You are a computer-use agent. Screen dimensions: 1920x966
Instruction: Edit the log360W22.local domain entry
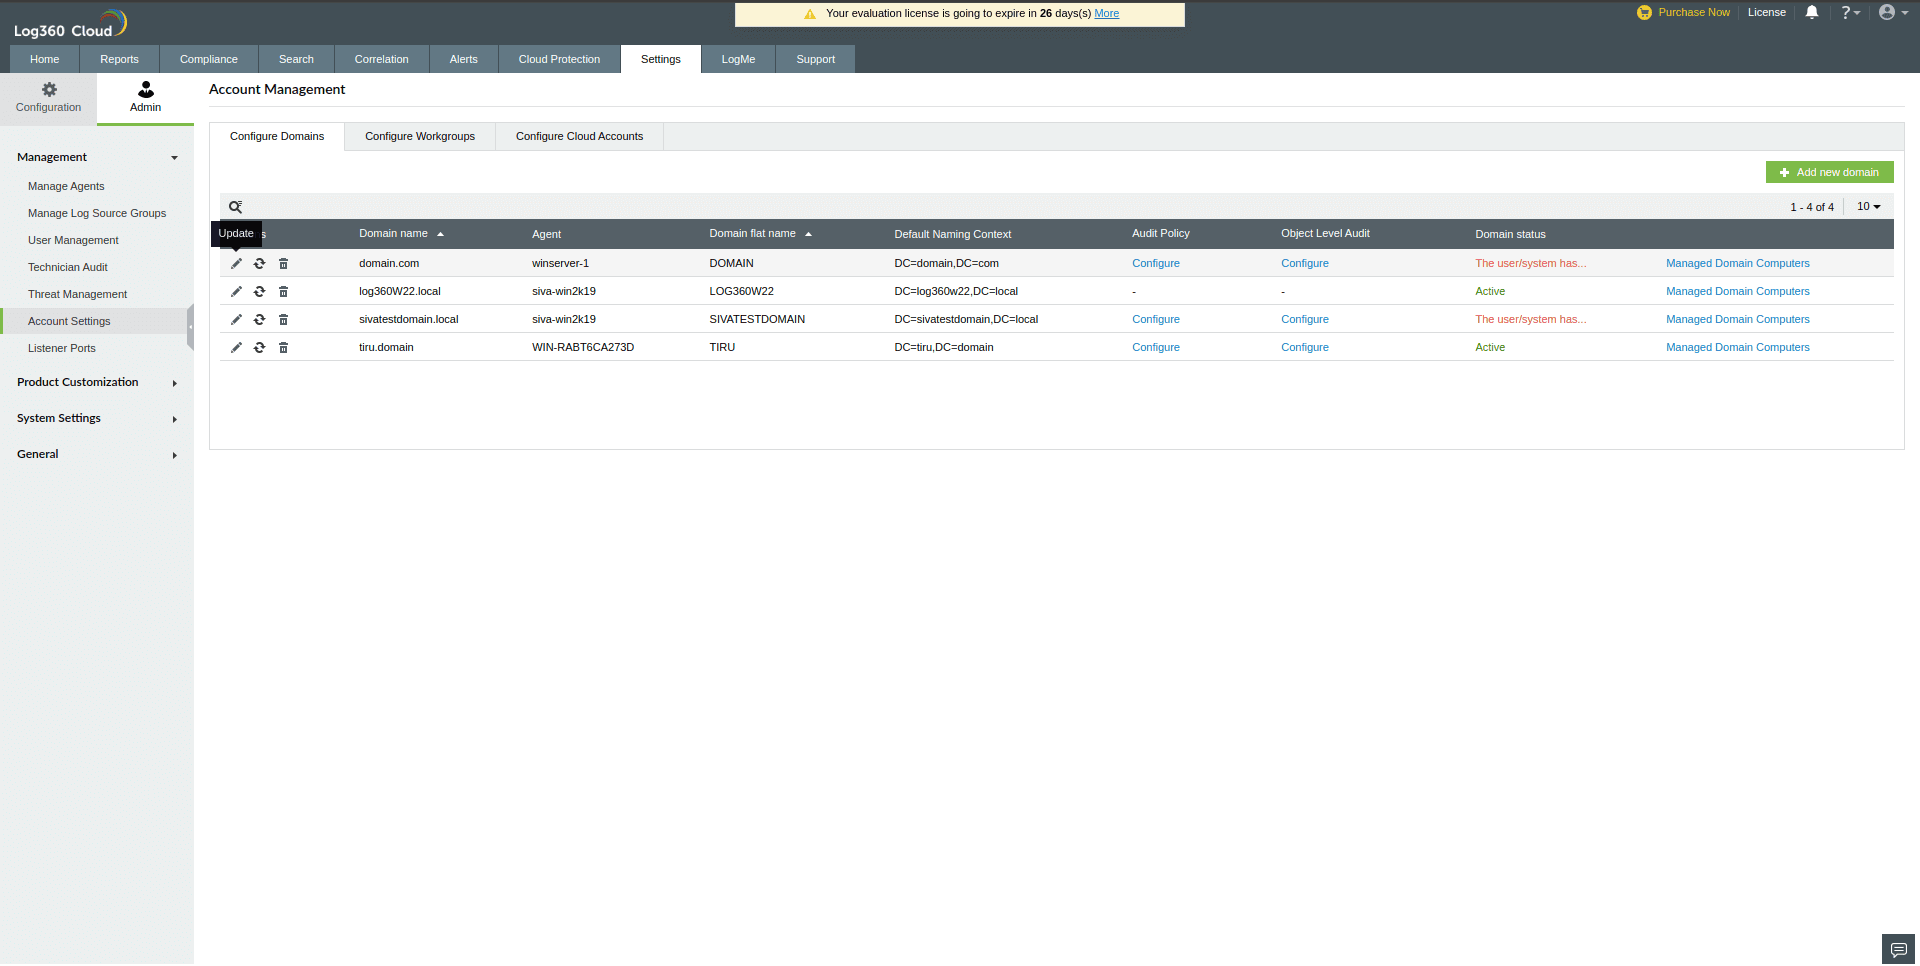(x=236, y=292)
